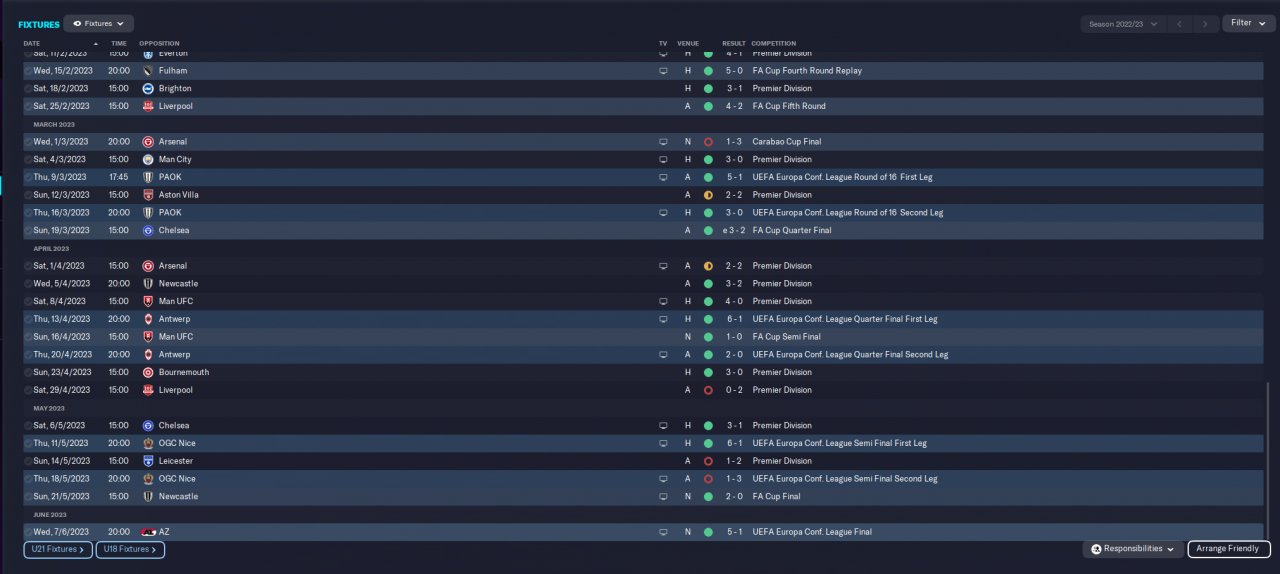Click the Fulham club badge
The image size is (1280, 574).
tap(148, 71)
